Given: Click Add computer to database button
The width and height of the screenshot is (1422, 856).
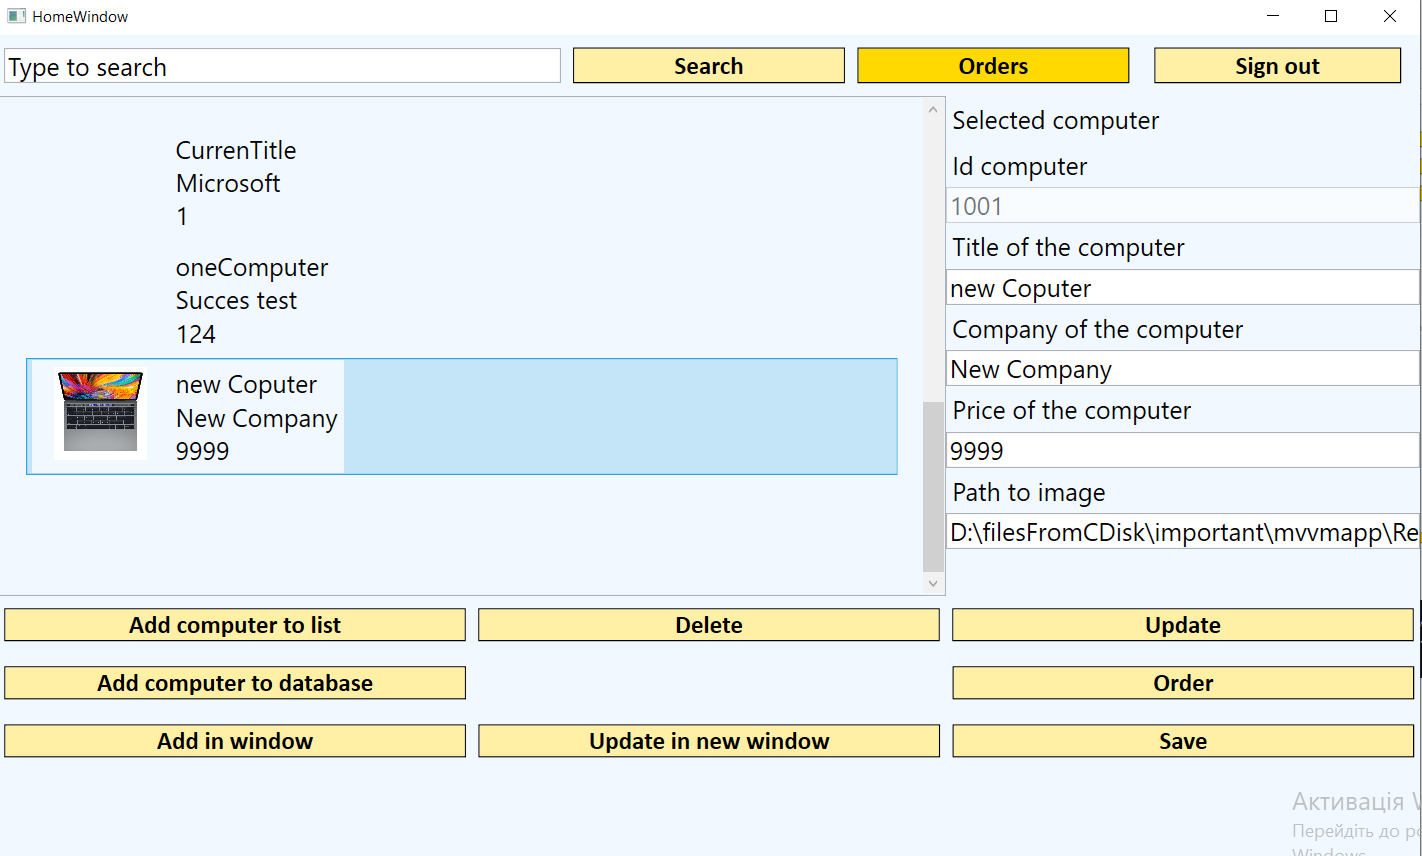Looking at the screenshot, I should coord(235,683).
